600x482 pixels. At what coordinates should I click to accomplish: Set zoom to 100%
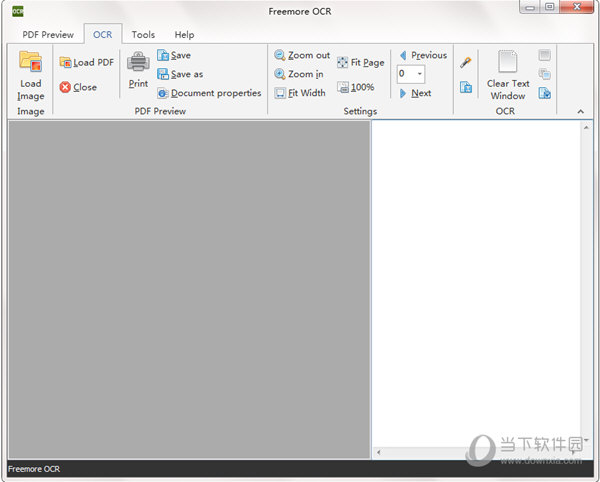355,87
